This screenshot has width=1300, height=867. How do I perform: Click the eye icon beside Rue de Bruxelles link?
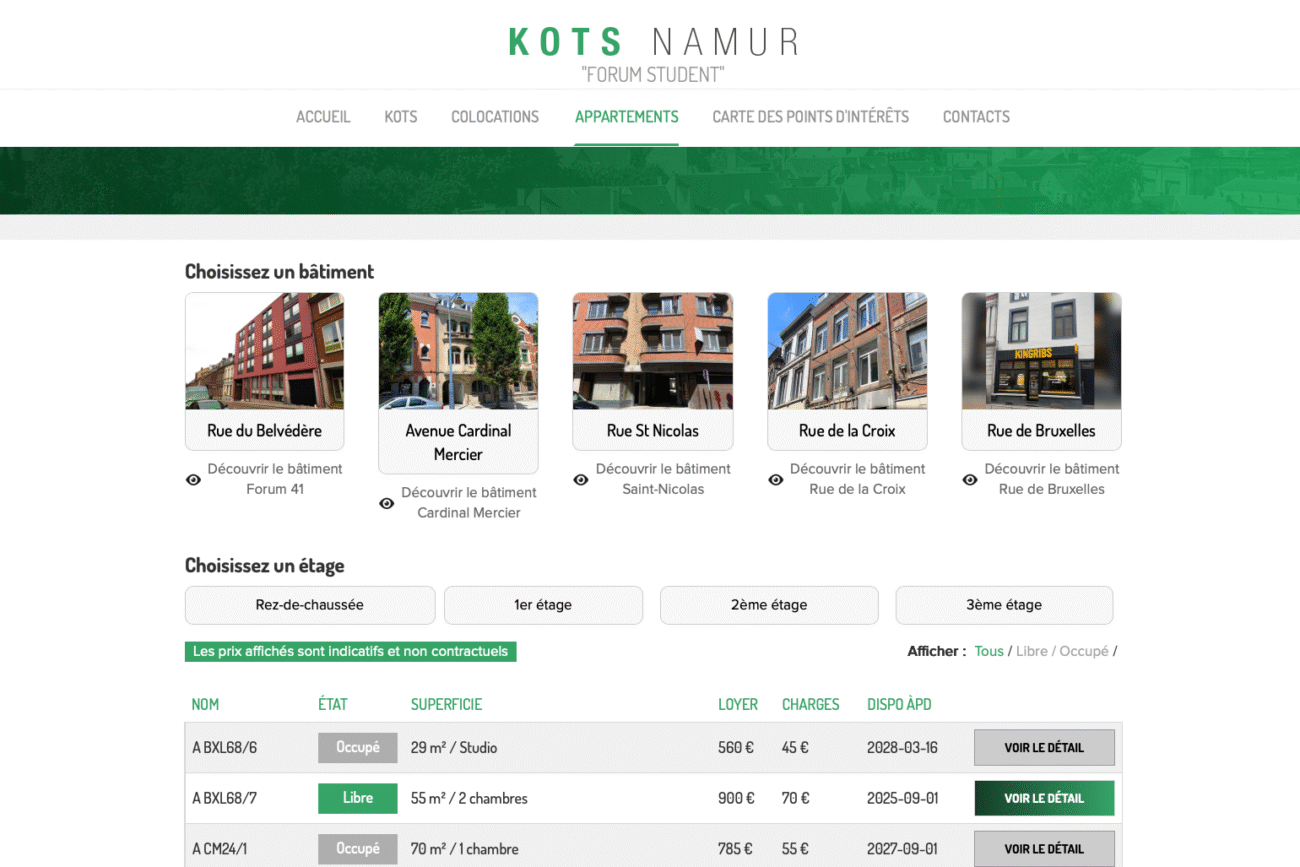(970, 480)
